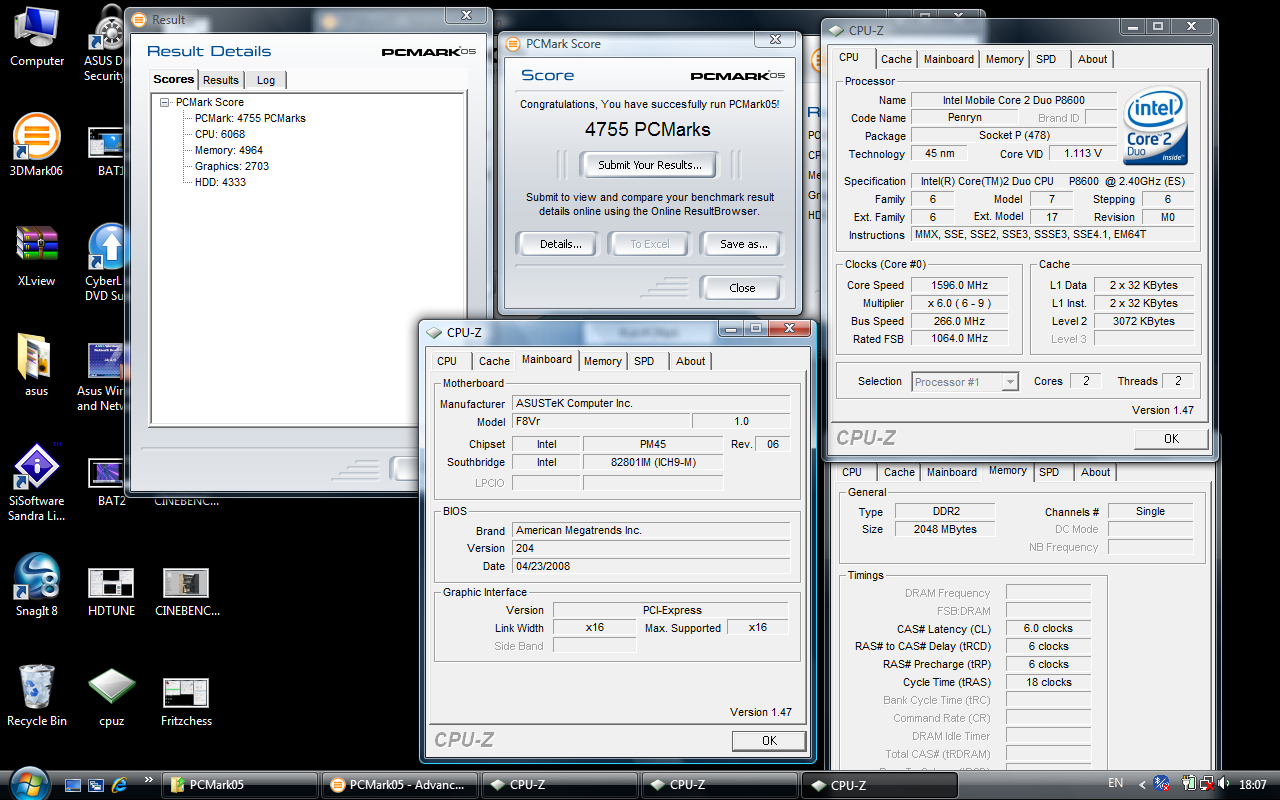Screen dimensions: 1280x800
Task: Select the Fritzchess desktop icon
Action: 186,700
